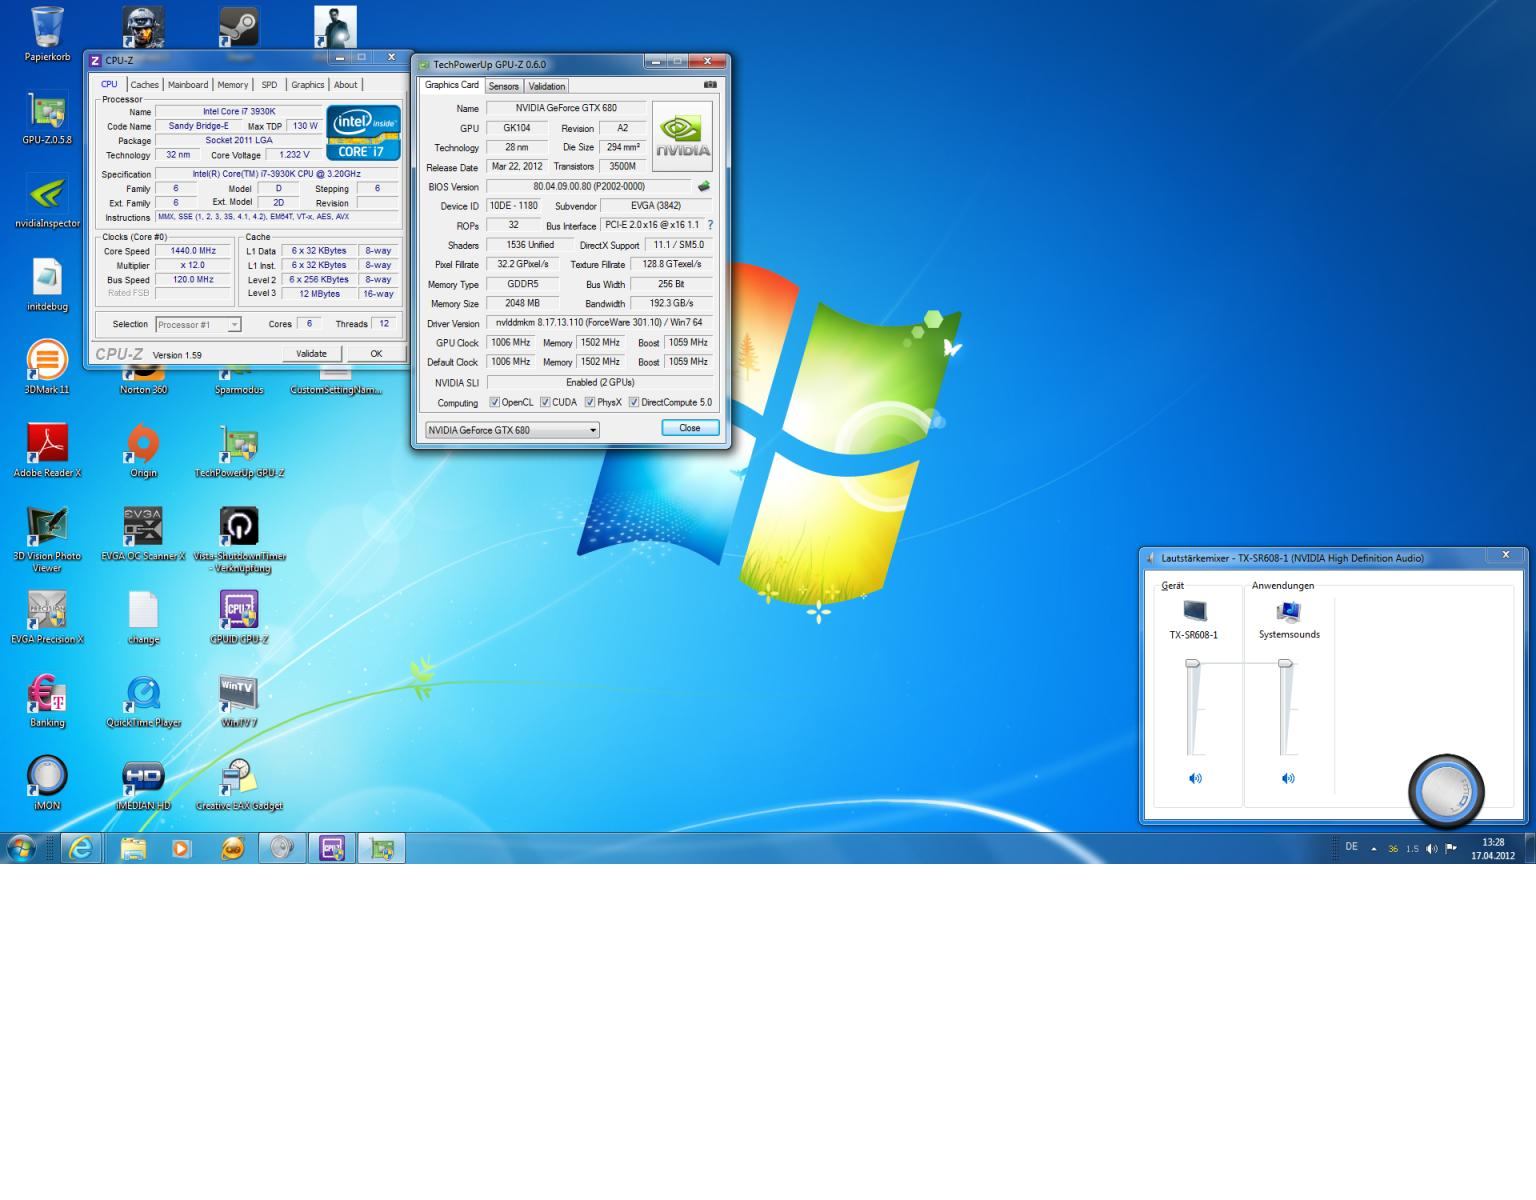Click the taskbar clock showing 13:28
The width and height of the screenshot is (1536, 1200).
pos(1493,849)
